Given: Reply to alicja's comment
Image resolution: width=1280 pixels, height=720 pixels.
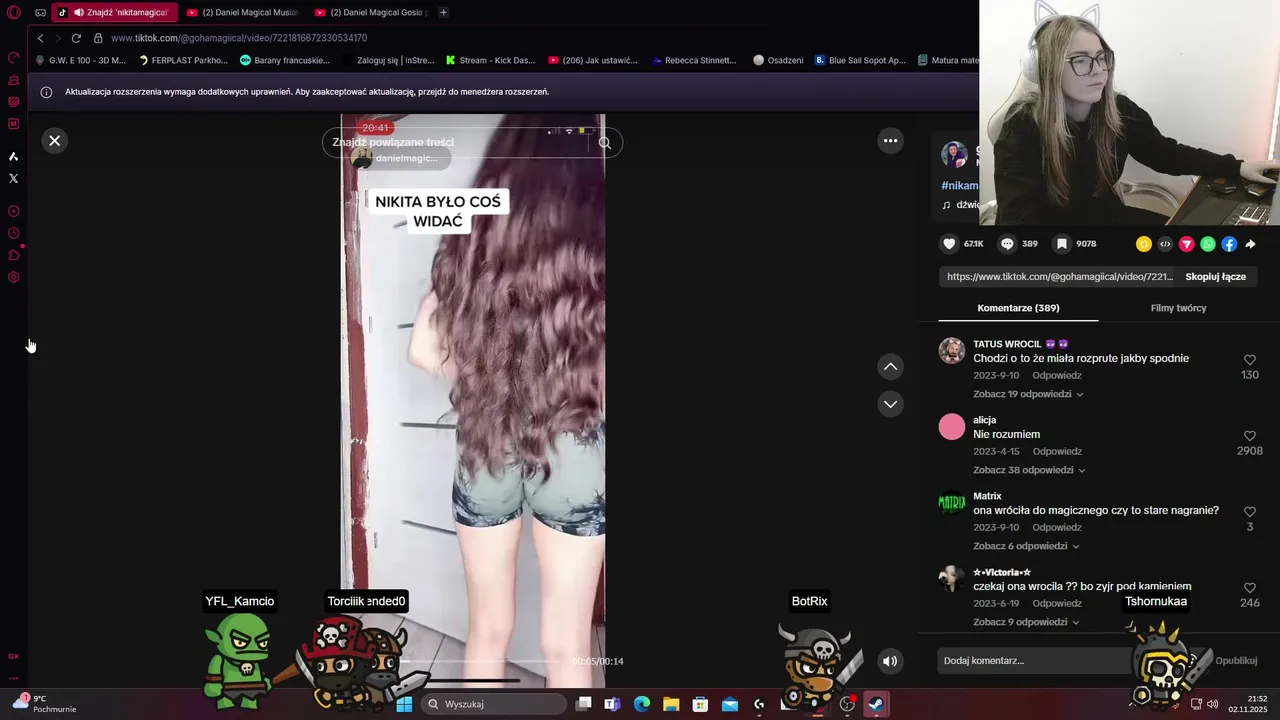Looking at the screenshot, I should [x=1057, y=451].
